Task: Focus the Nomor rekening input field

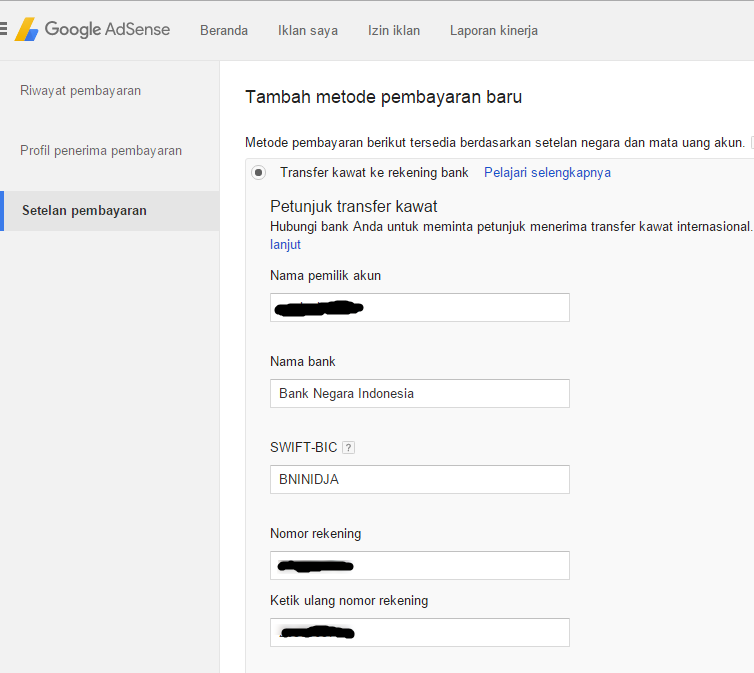Action: (420, 565)
